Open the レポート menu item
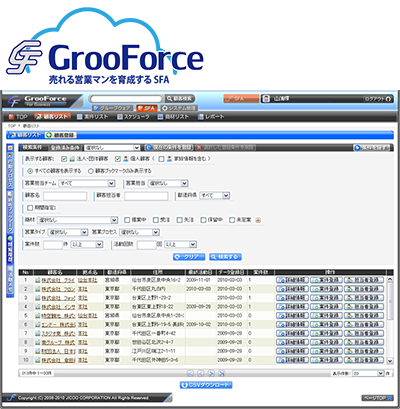The image size is (400, 409). (x=211, y=117)
